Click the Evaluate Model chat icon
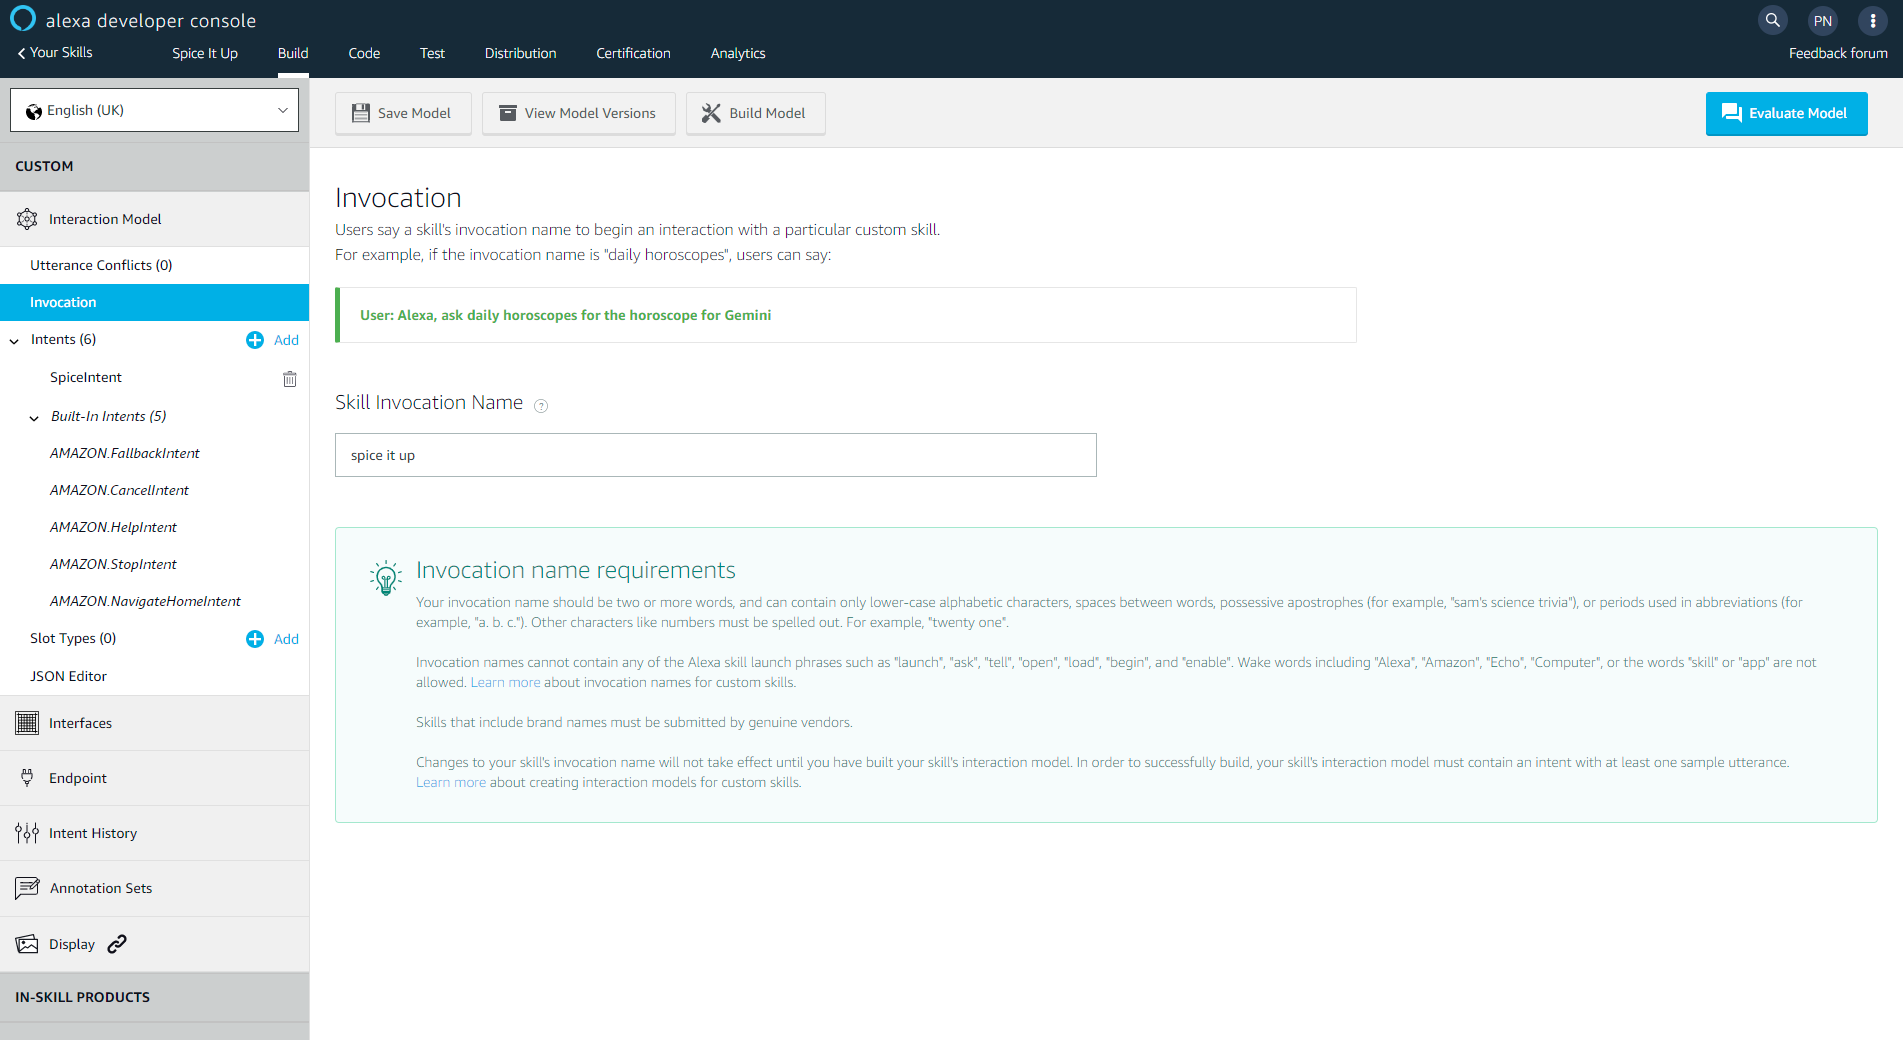 click(x=1731, y=113)
